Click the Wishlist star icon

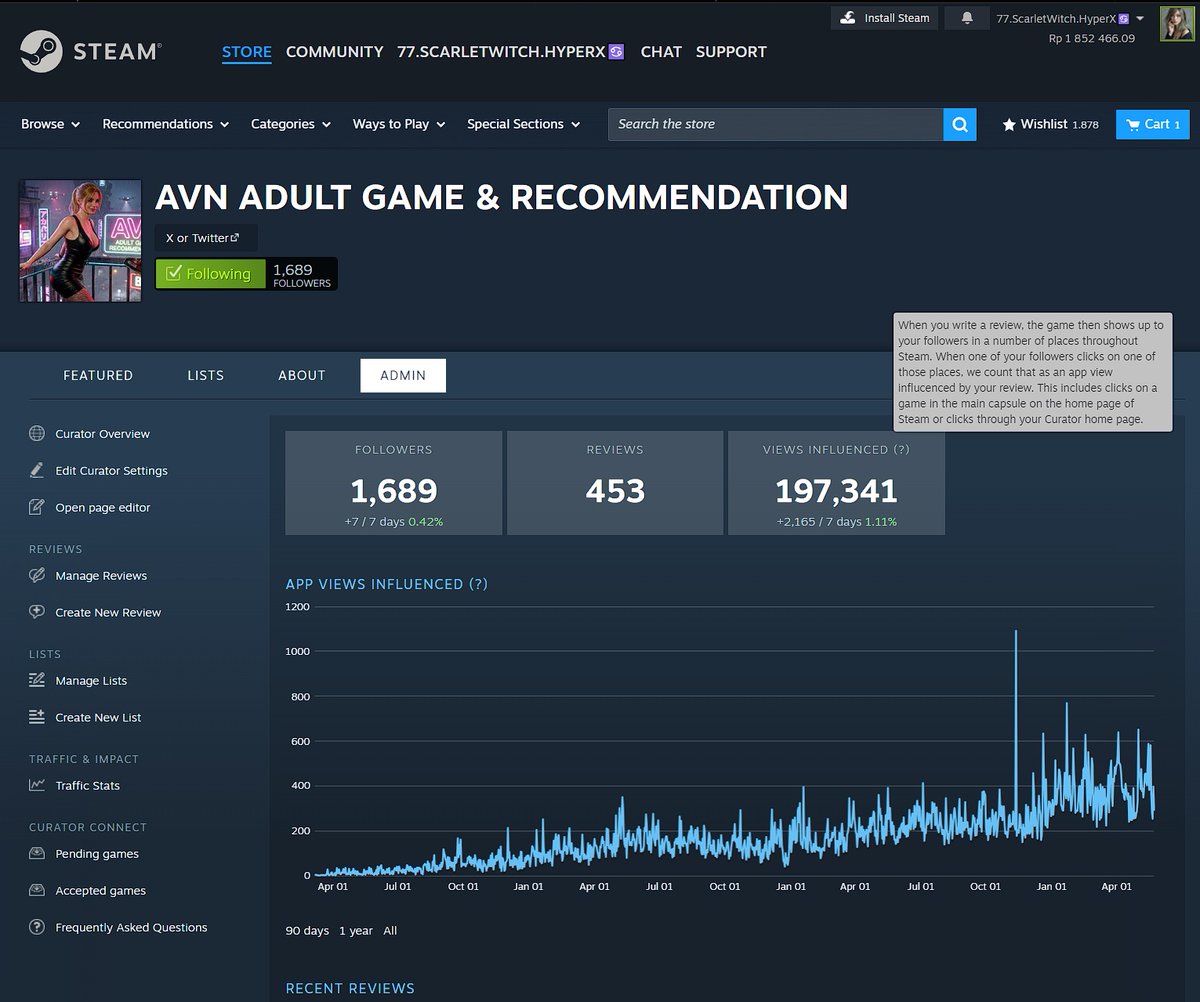click(1009, 124)
